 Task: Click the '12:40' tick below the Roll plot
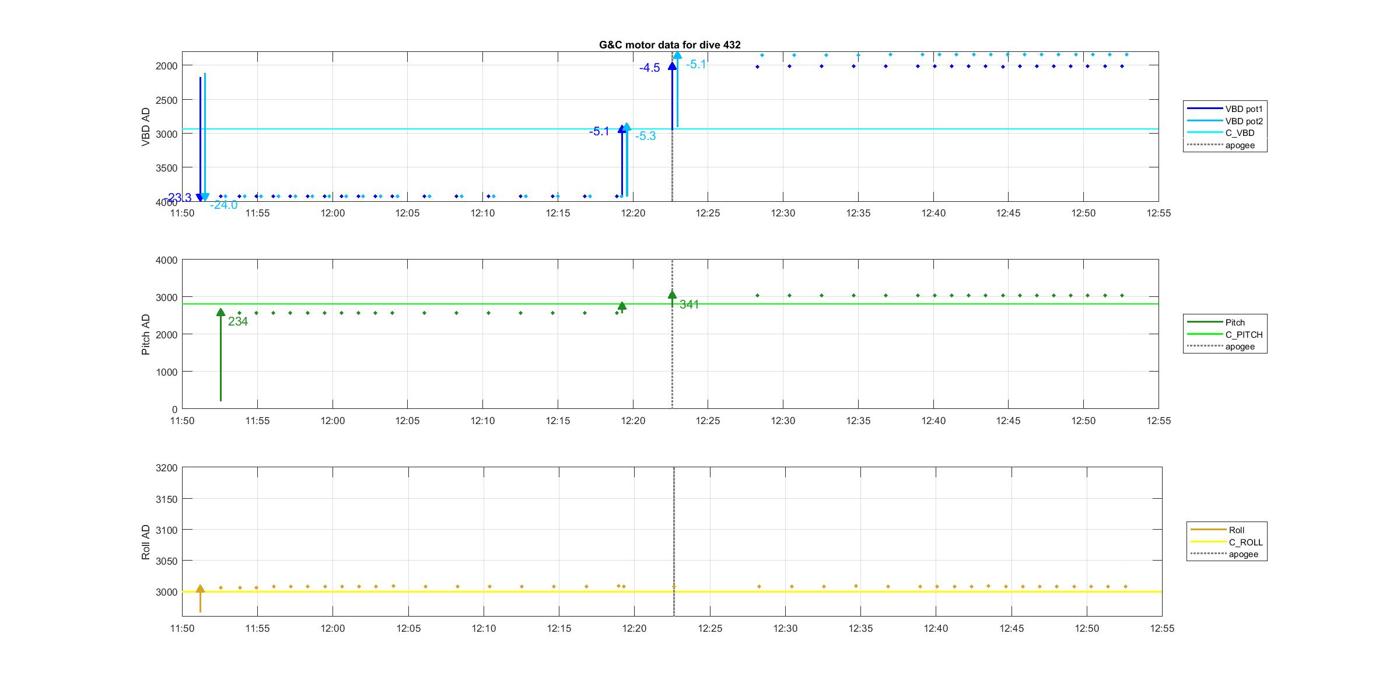(936, 629)
